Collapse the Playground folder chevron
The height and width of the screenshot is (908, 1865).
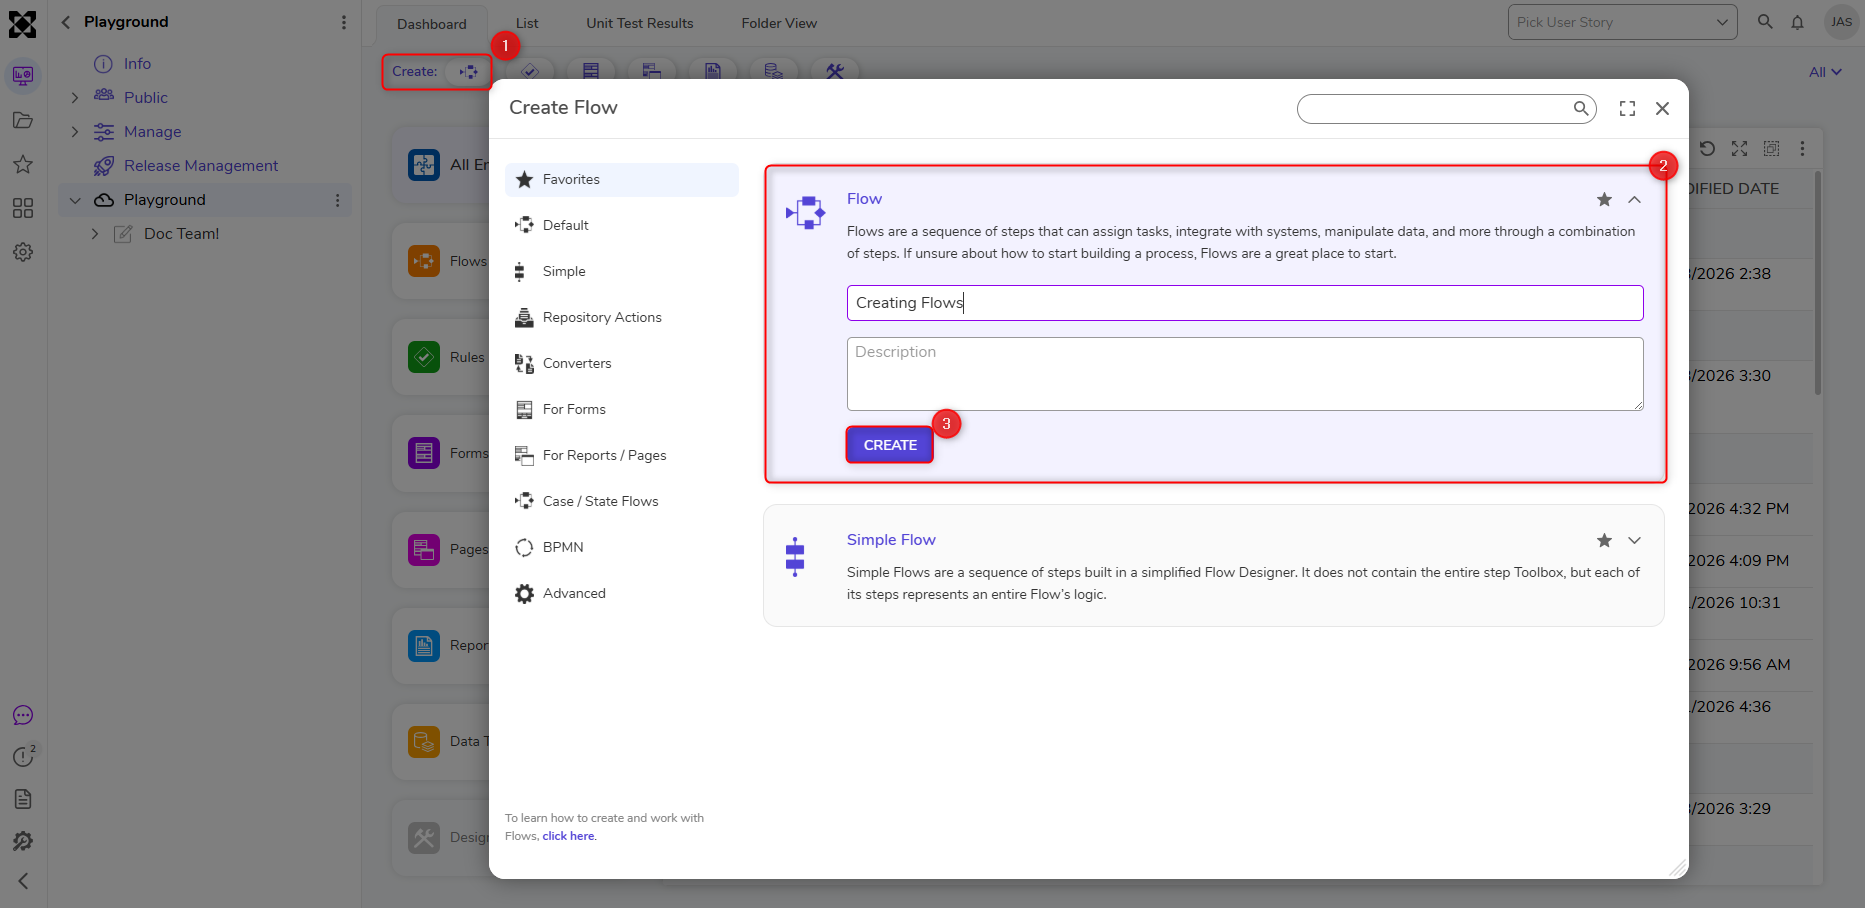coord(74,200)
